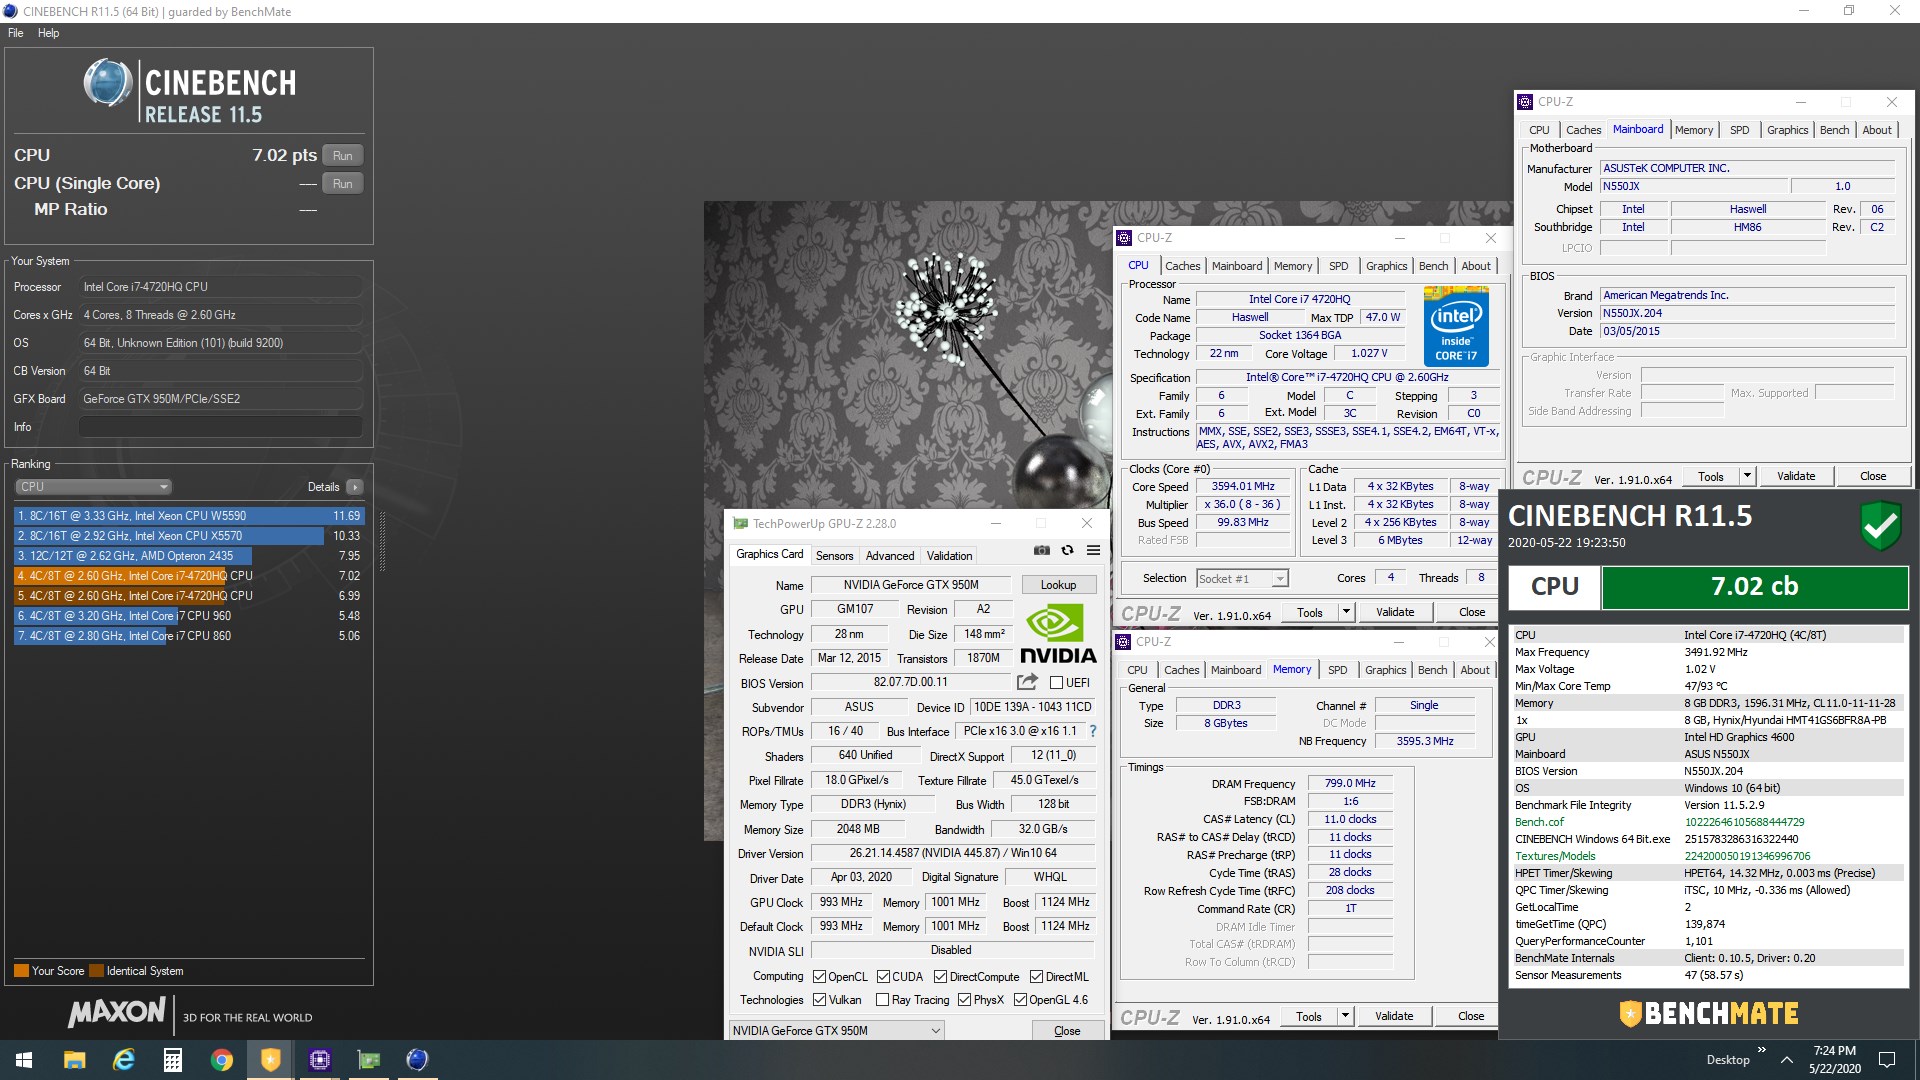This screenshot has width=1920, height=1080.
Task: Open the Windows Start menu
Action: click(x=24, y=1060)
